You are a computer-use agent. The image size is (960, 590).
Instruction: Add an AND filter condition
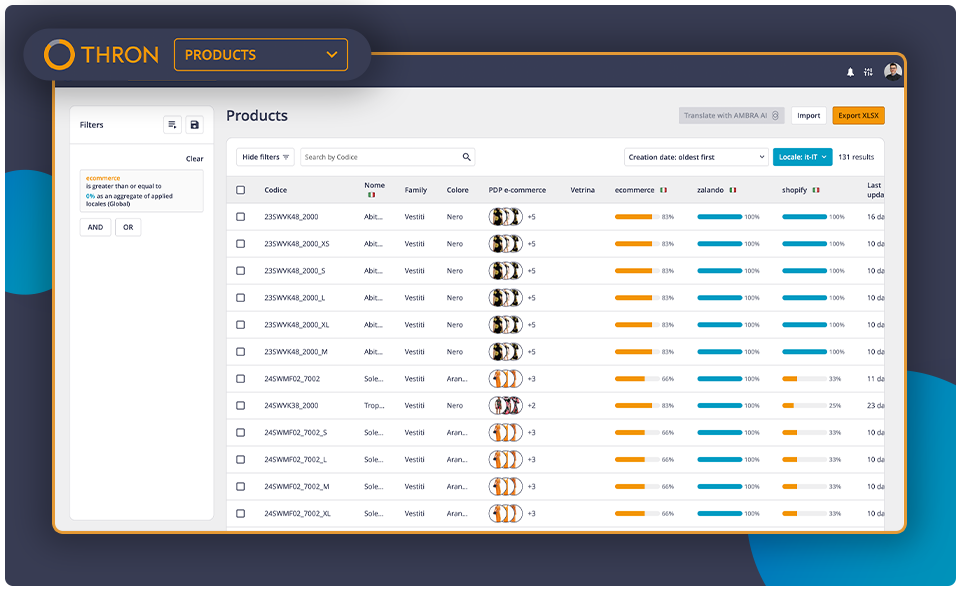[96, 227]
